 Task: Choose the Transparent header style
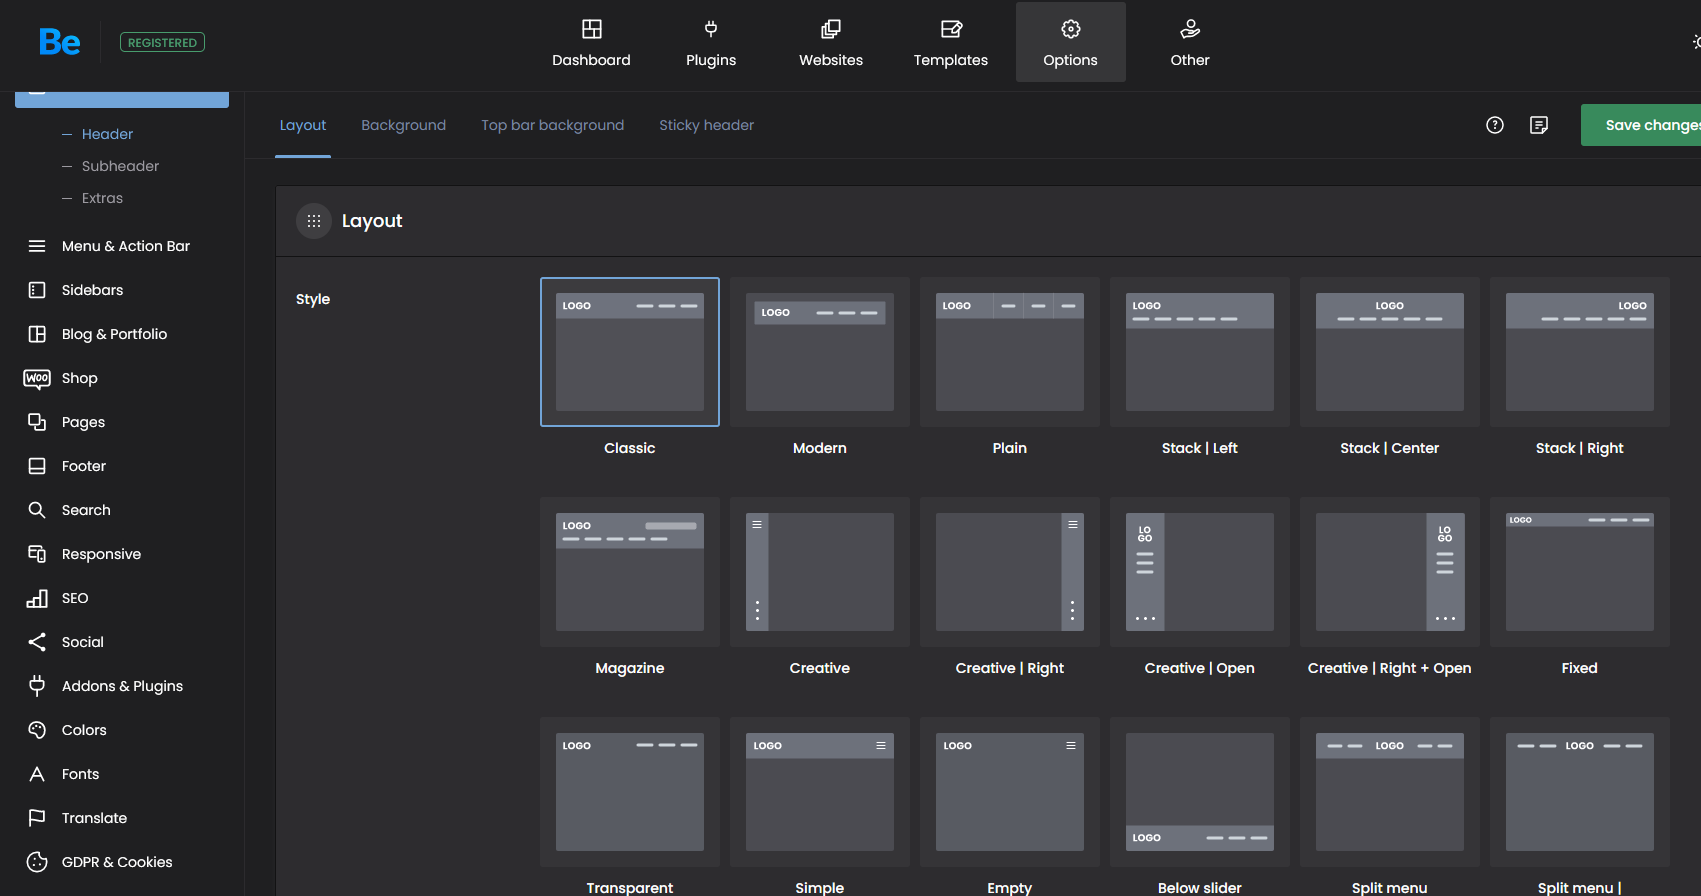point(630,792)
